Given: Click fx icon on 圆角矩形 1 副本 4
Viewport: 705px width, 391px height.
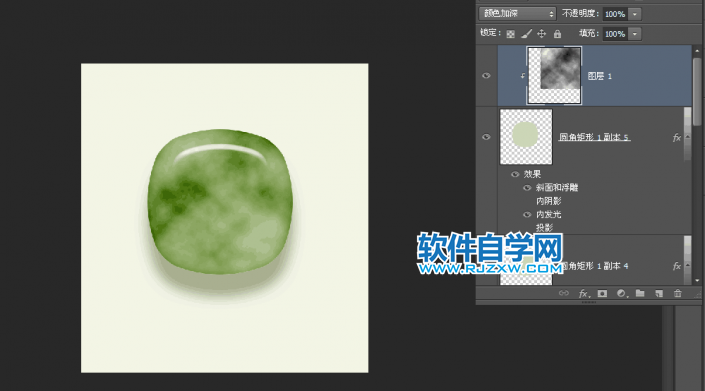Looking at the screenshot, I should point(676,266).
